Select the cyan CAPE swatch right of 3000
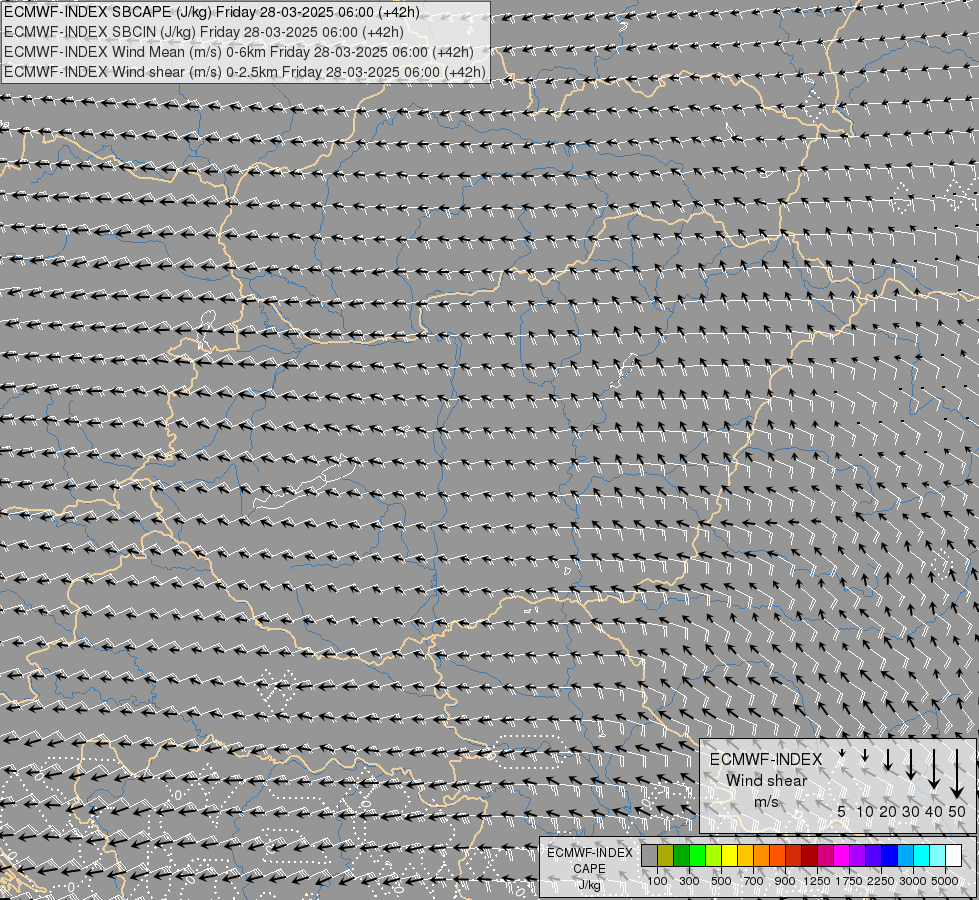 (921, 856)
